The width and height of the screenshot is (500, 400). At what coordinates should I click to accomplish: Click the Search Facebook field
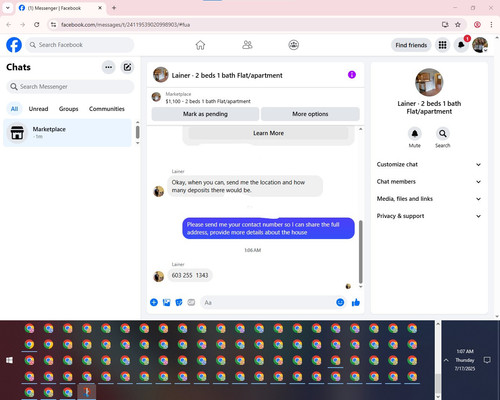(x=80, y=45)
